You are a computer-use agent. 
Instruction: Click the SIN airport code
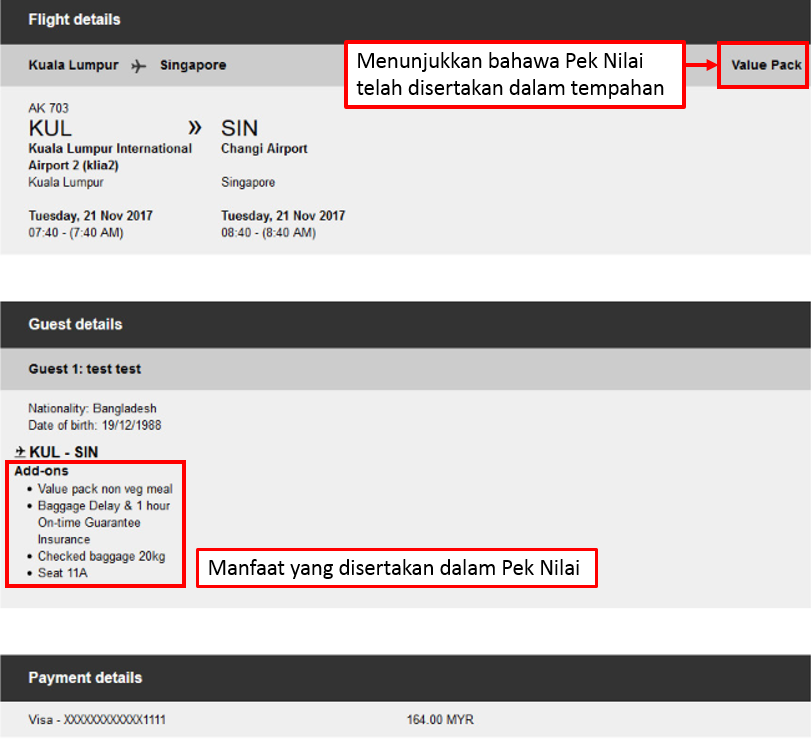239,128
